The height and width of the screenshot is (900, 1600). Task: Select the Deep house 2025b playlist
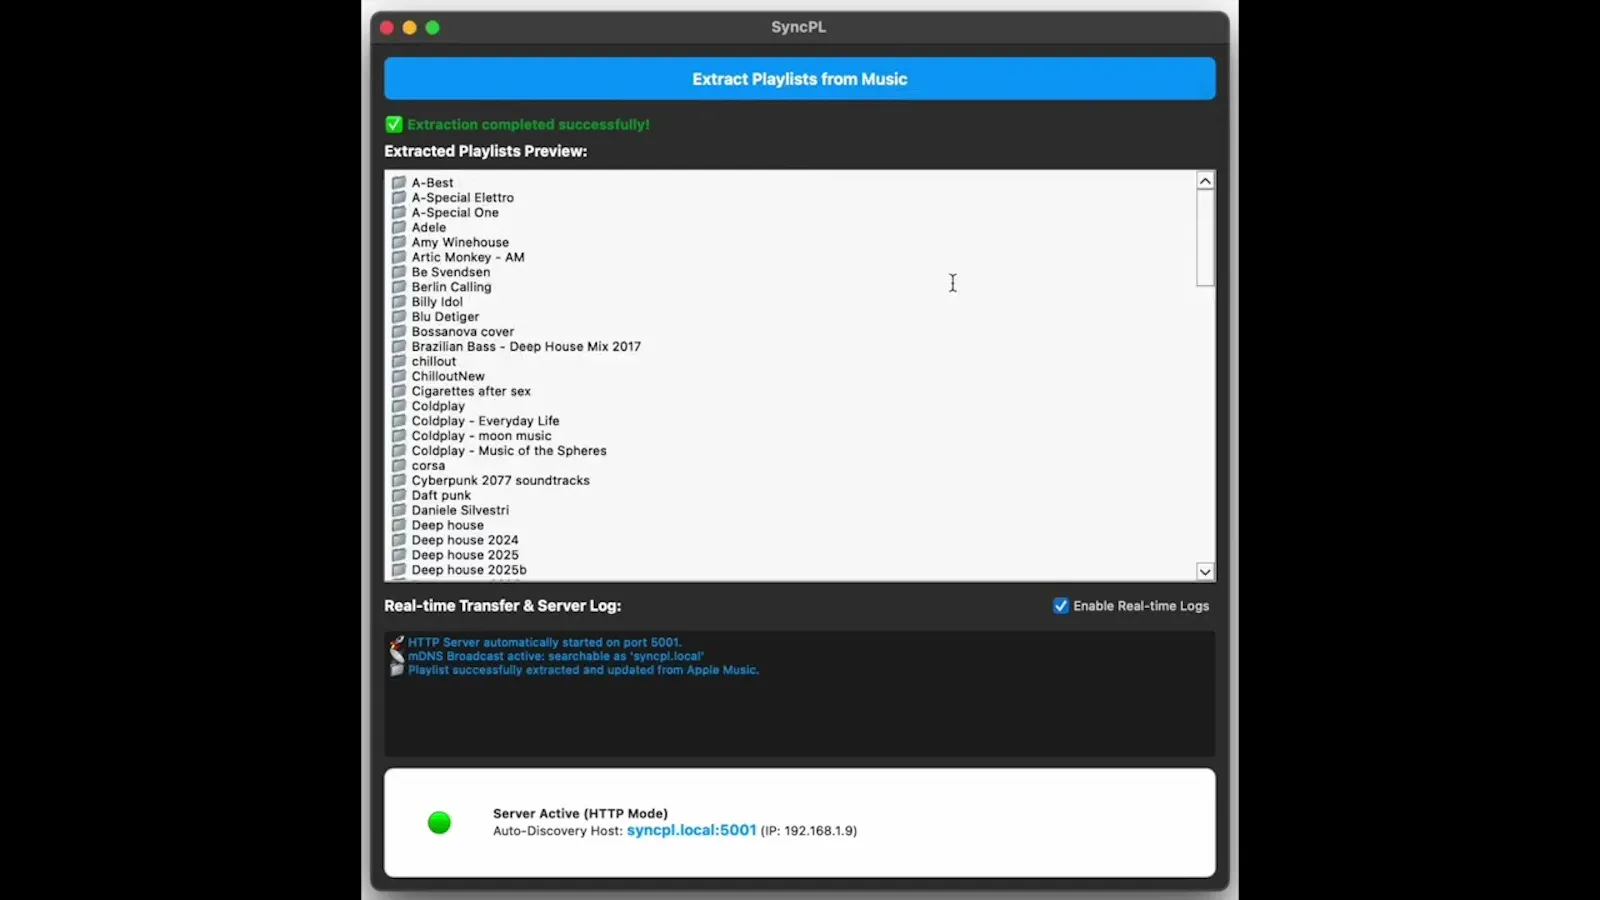[469, 570]
